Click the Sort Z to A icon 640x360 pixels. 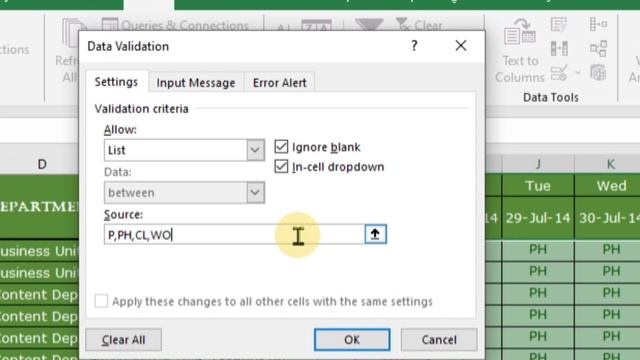click(316, 25)
